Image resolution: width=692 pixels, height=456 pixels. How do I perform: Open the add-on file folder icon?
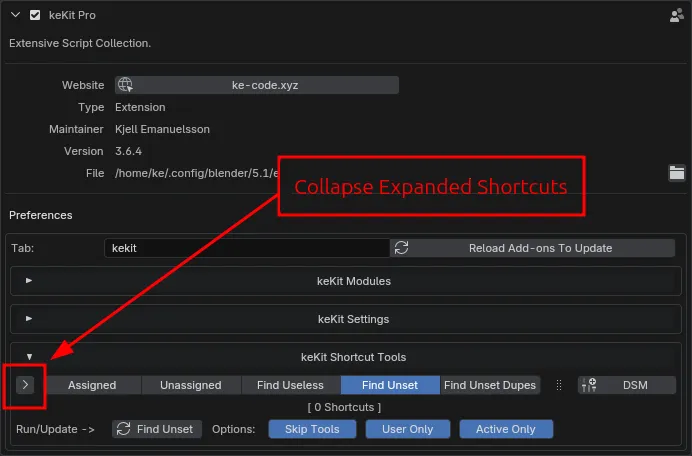click(x=677, y=173)
